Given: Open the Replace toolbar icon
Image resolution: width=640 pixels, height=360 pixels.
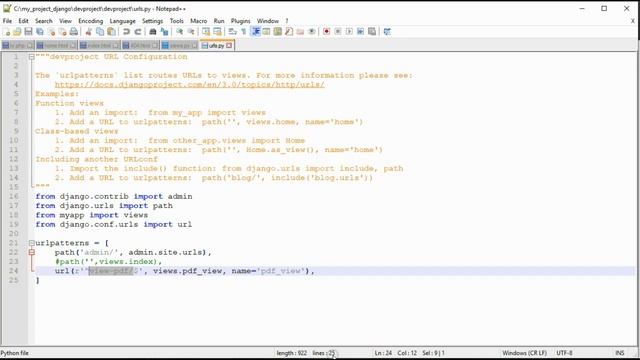Looking at the screenshot, I should coord(164,32).
